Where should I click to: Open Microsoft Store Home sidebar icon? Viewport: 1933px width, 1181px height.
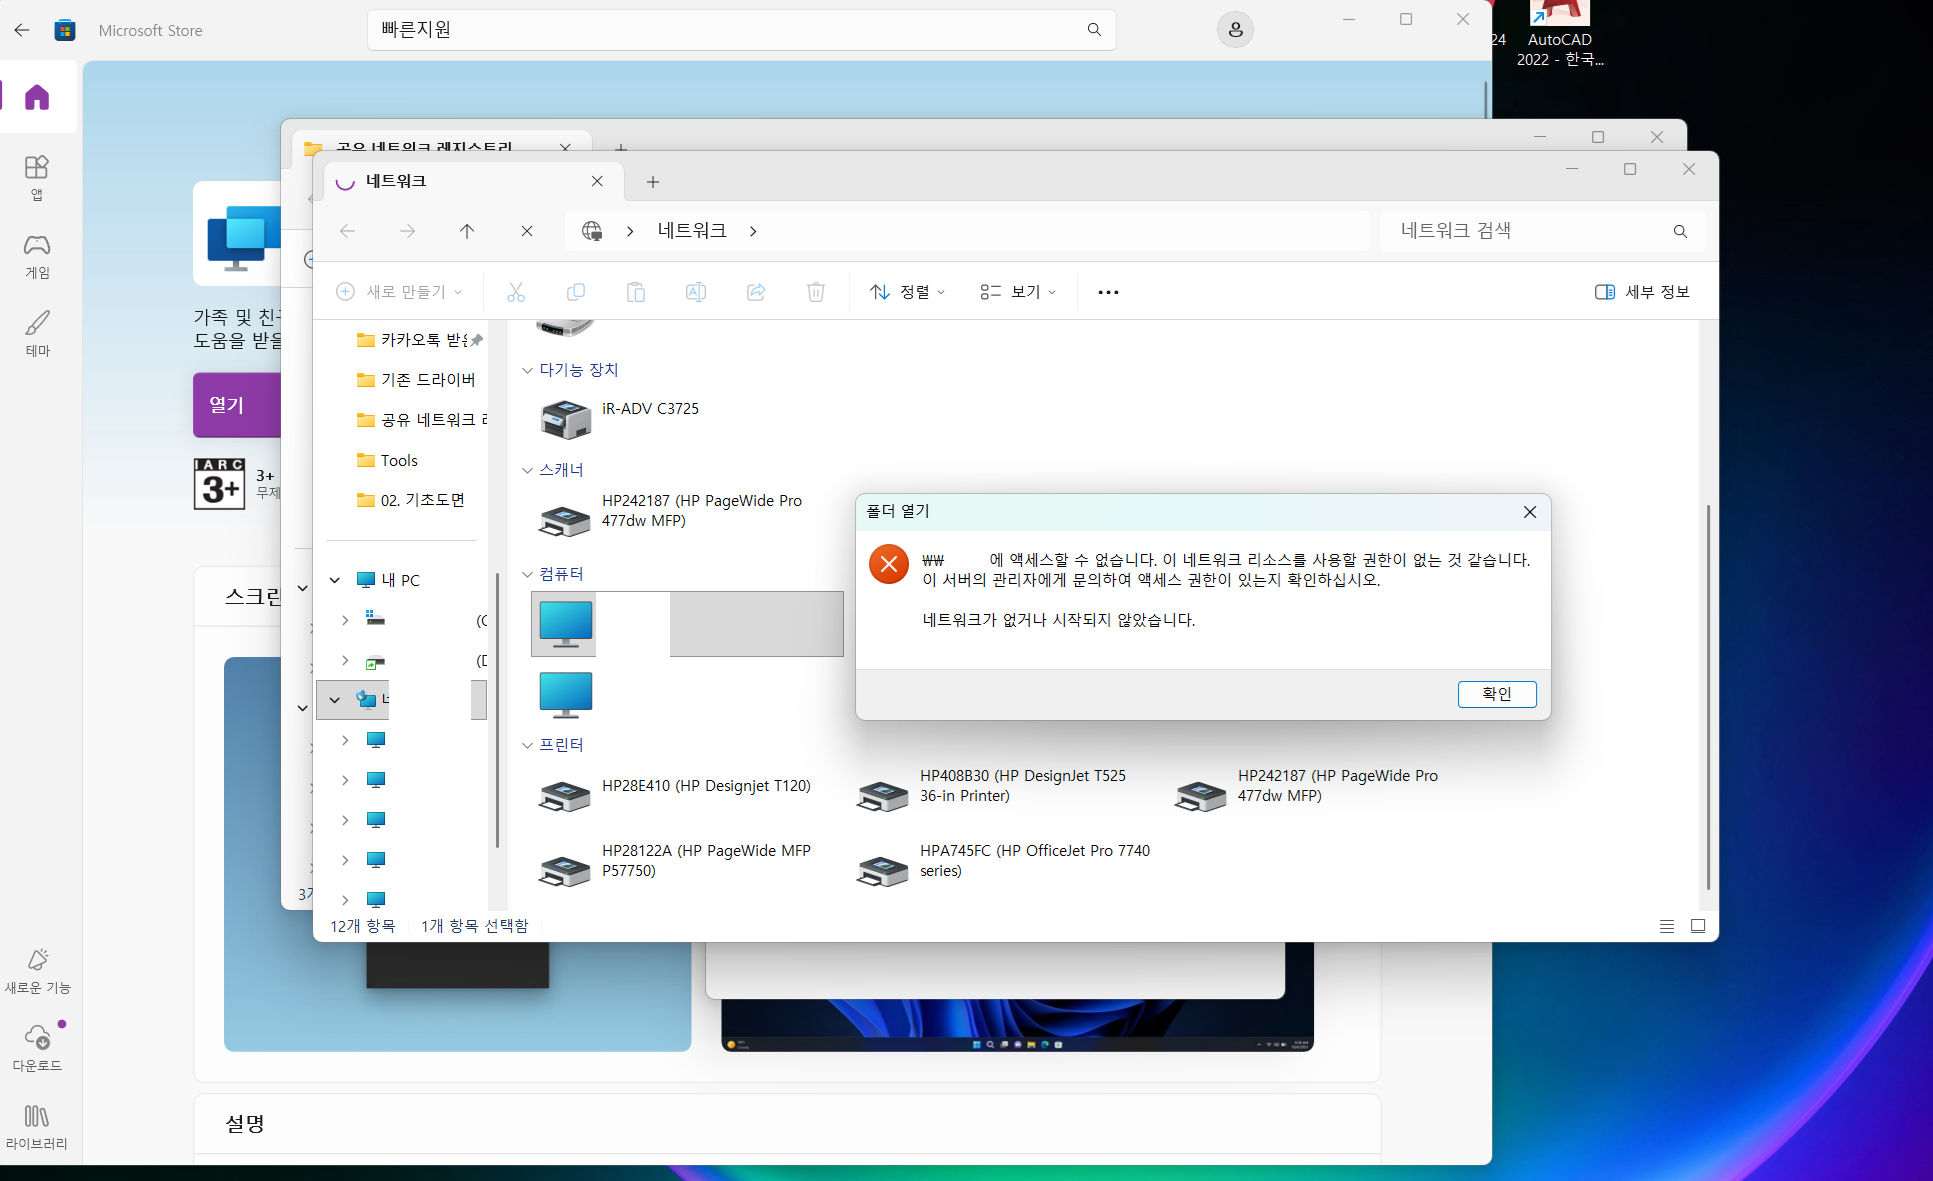(x=37, y=97)
